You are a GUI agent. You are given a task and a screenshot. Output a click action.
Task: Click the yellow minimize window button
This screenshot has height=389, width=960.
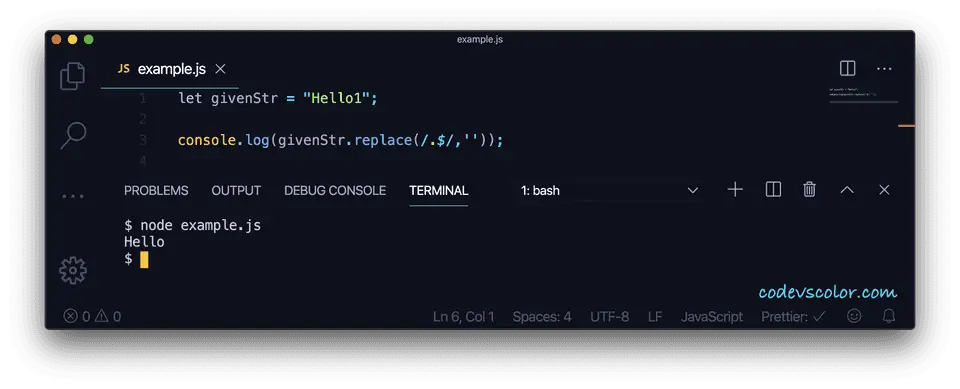(72, 39)
